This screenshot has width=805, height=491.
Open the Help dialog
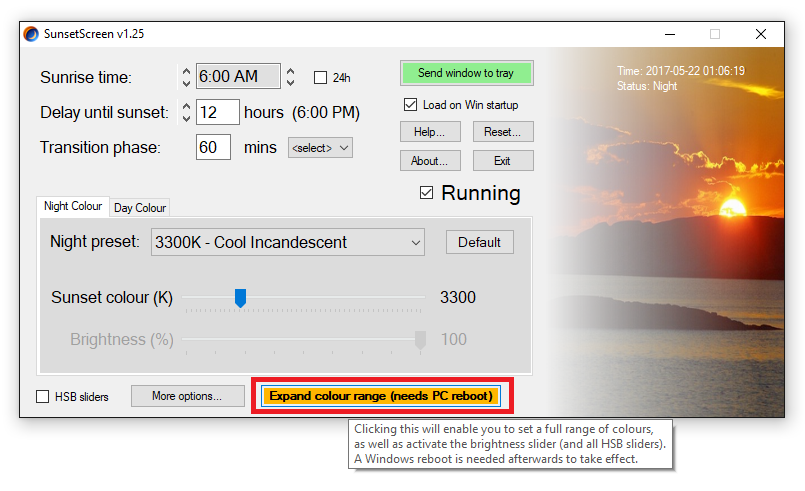point(430,132)
